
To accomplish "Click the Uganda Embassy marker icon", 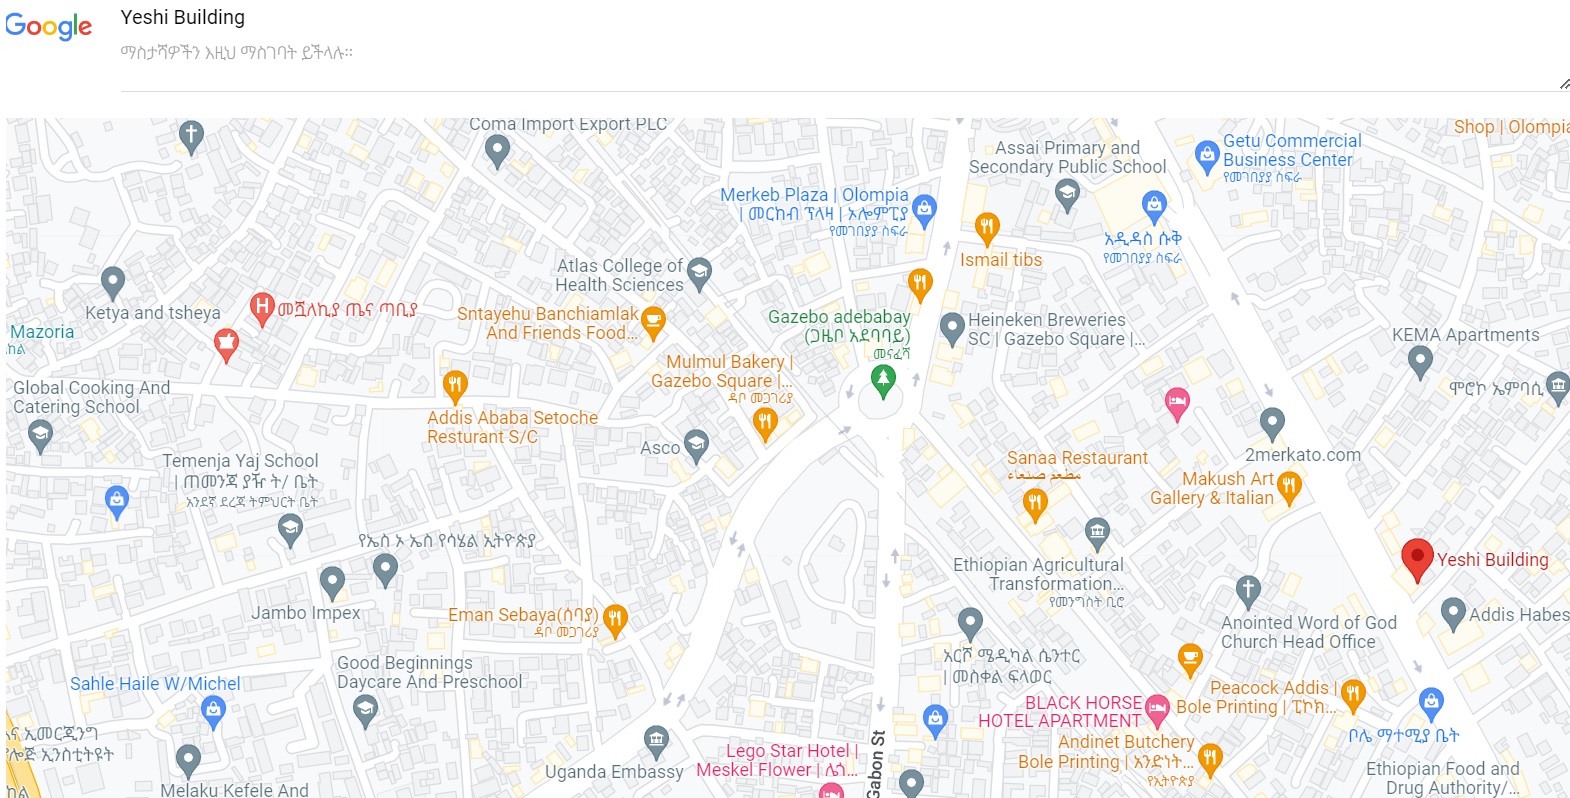I will tap(656, 742).
